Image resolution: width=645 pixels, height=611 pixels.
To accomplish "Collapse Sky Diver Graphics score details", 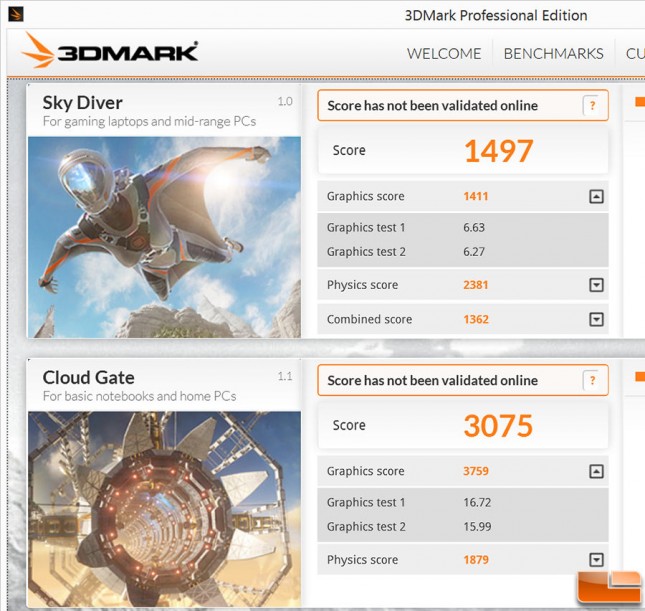I will [596, 197].
